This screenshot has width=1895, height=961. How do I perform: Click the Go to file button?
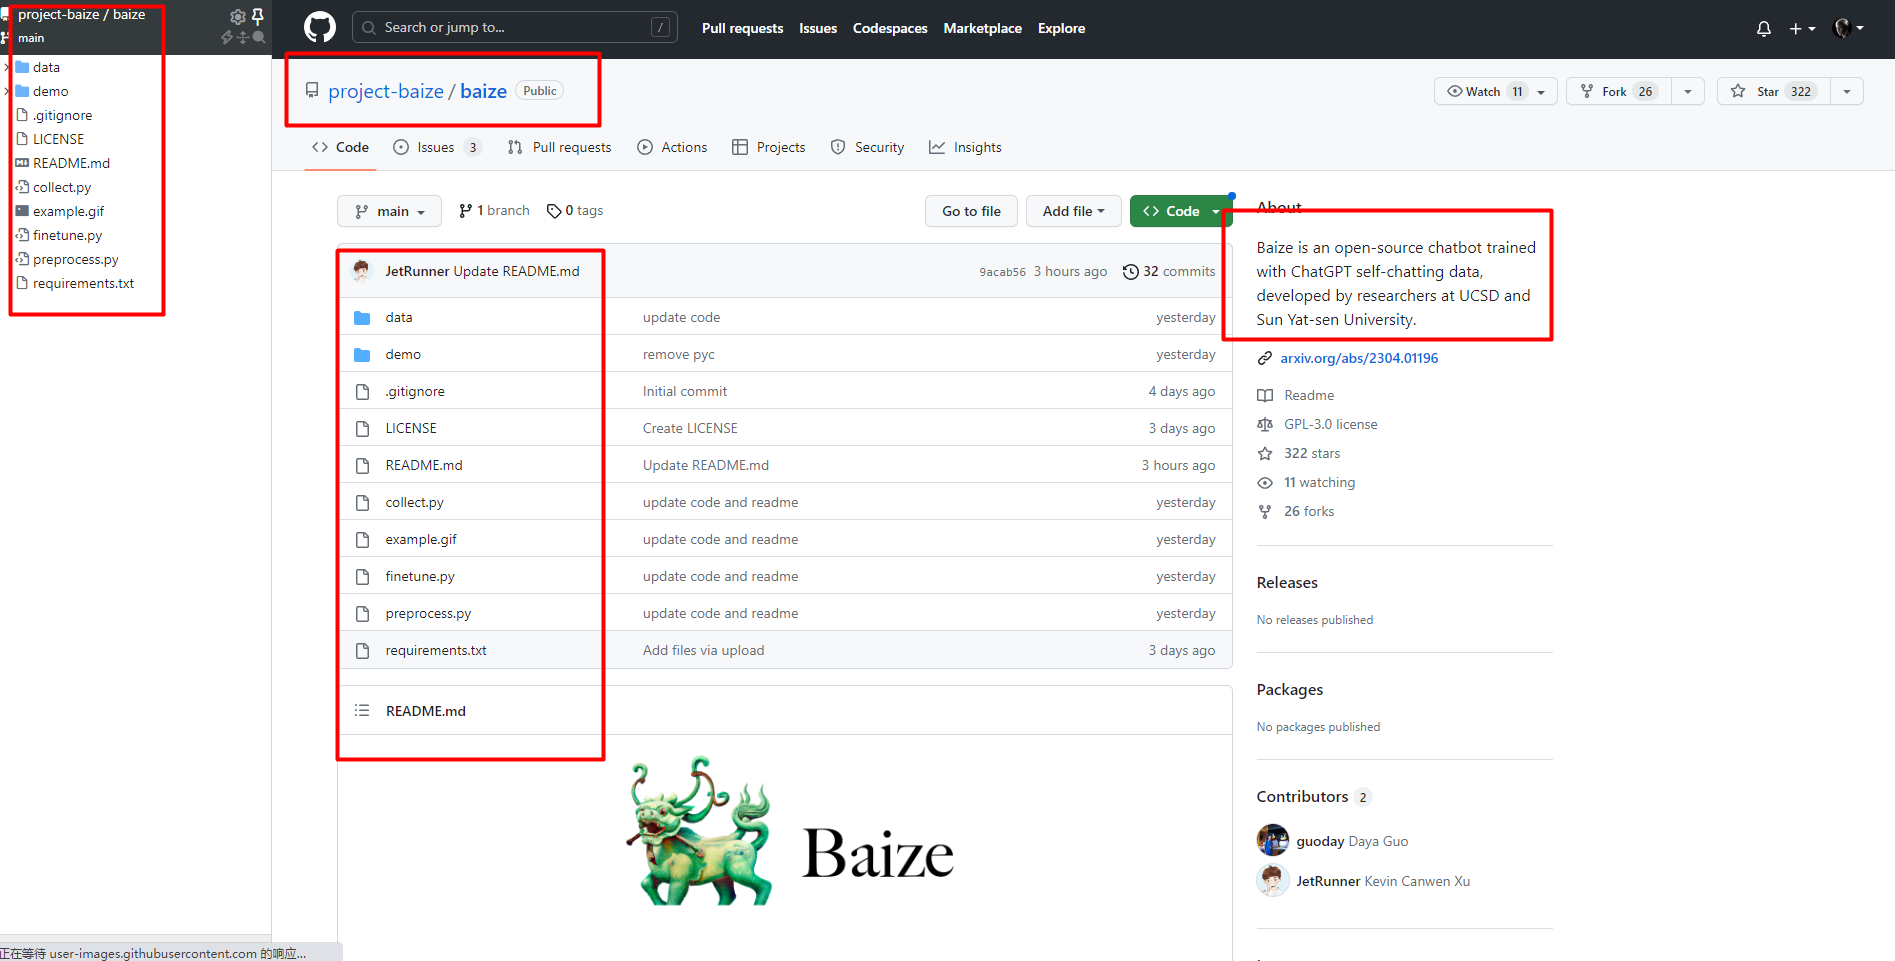(x=971, y=211)
